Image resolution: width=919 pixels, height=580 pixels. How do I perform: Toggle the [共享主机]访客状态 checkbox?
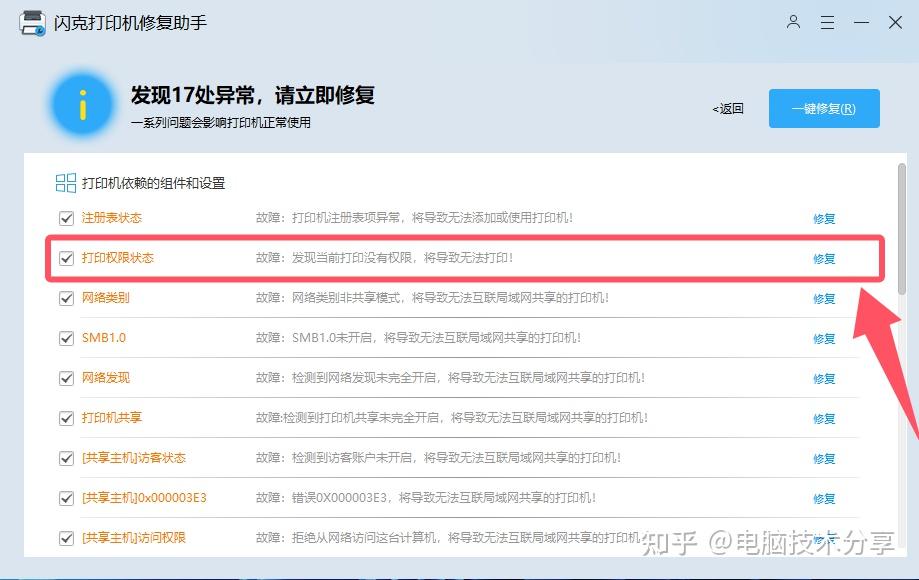point(66,458)
